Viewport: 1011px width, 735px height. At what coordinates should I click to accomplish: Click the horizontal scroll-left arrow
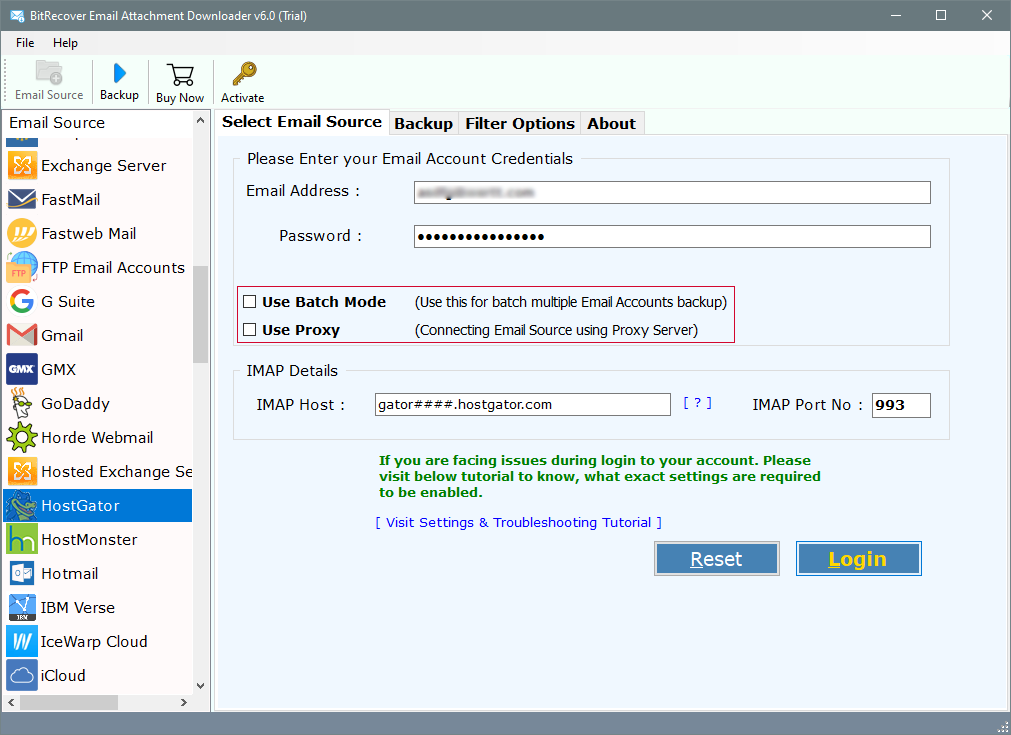(11, 702)
